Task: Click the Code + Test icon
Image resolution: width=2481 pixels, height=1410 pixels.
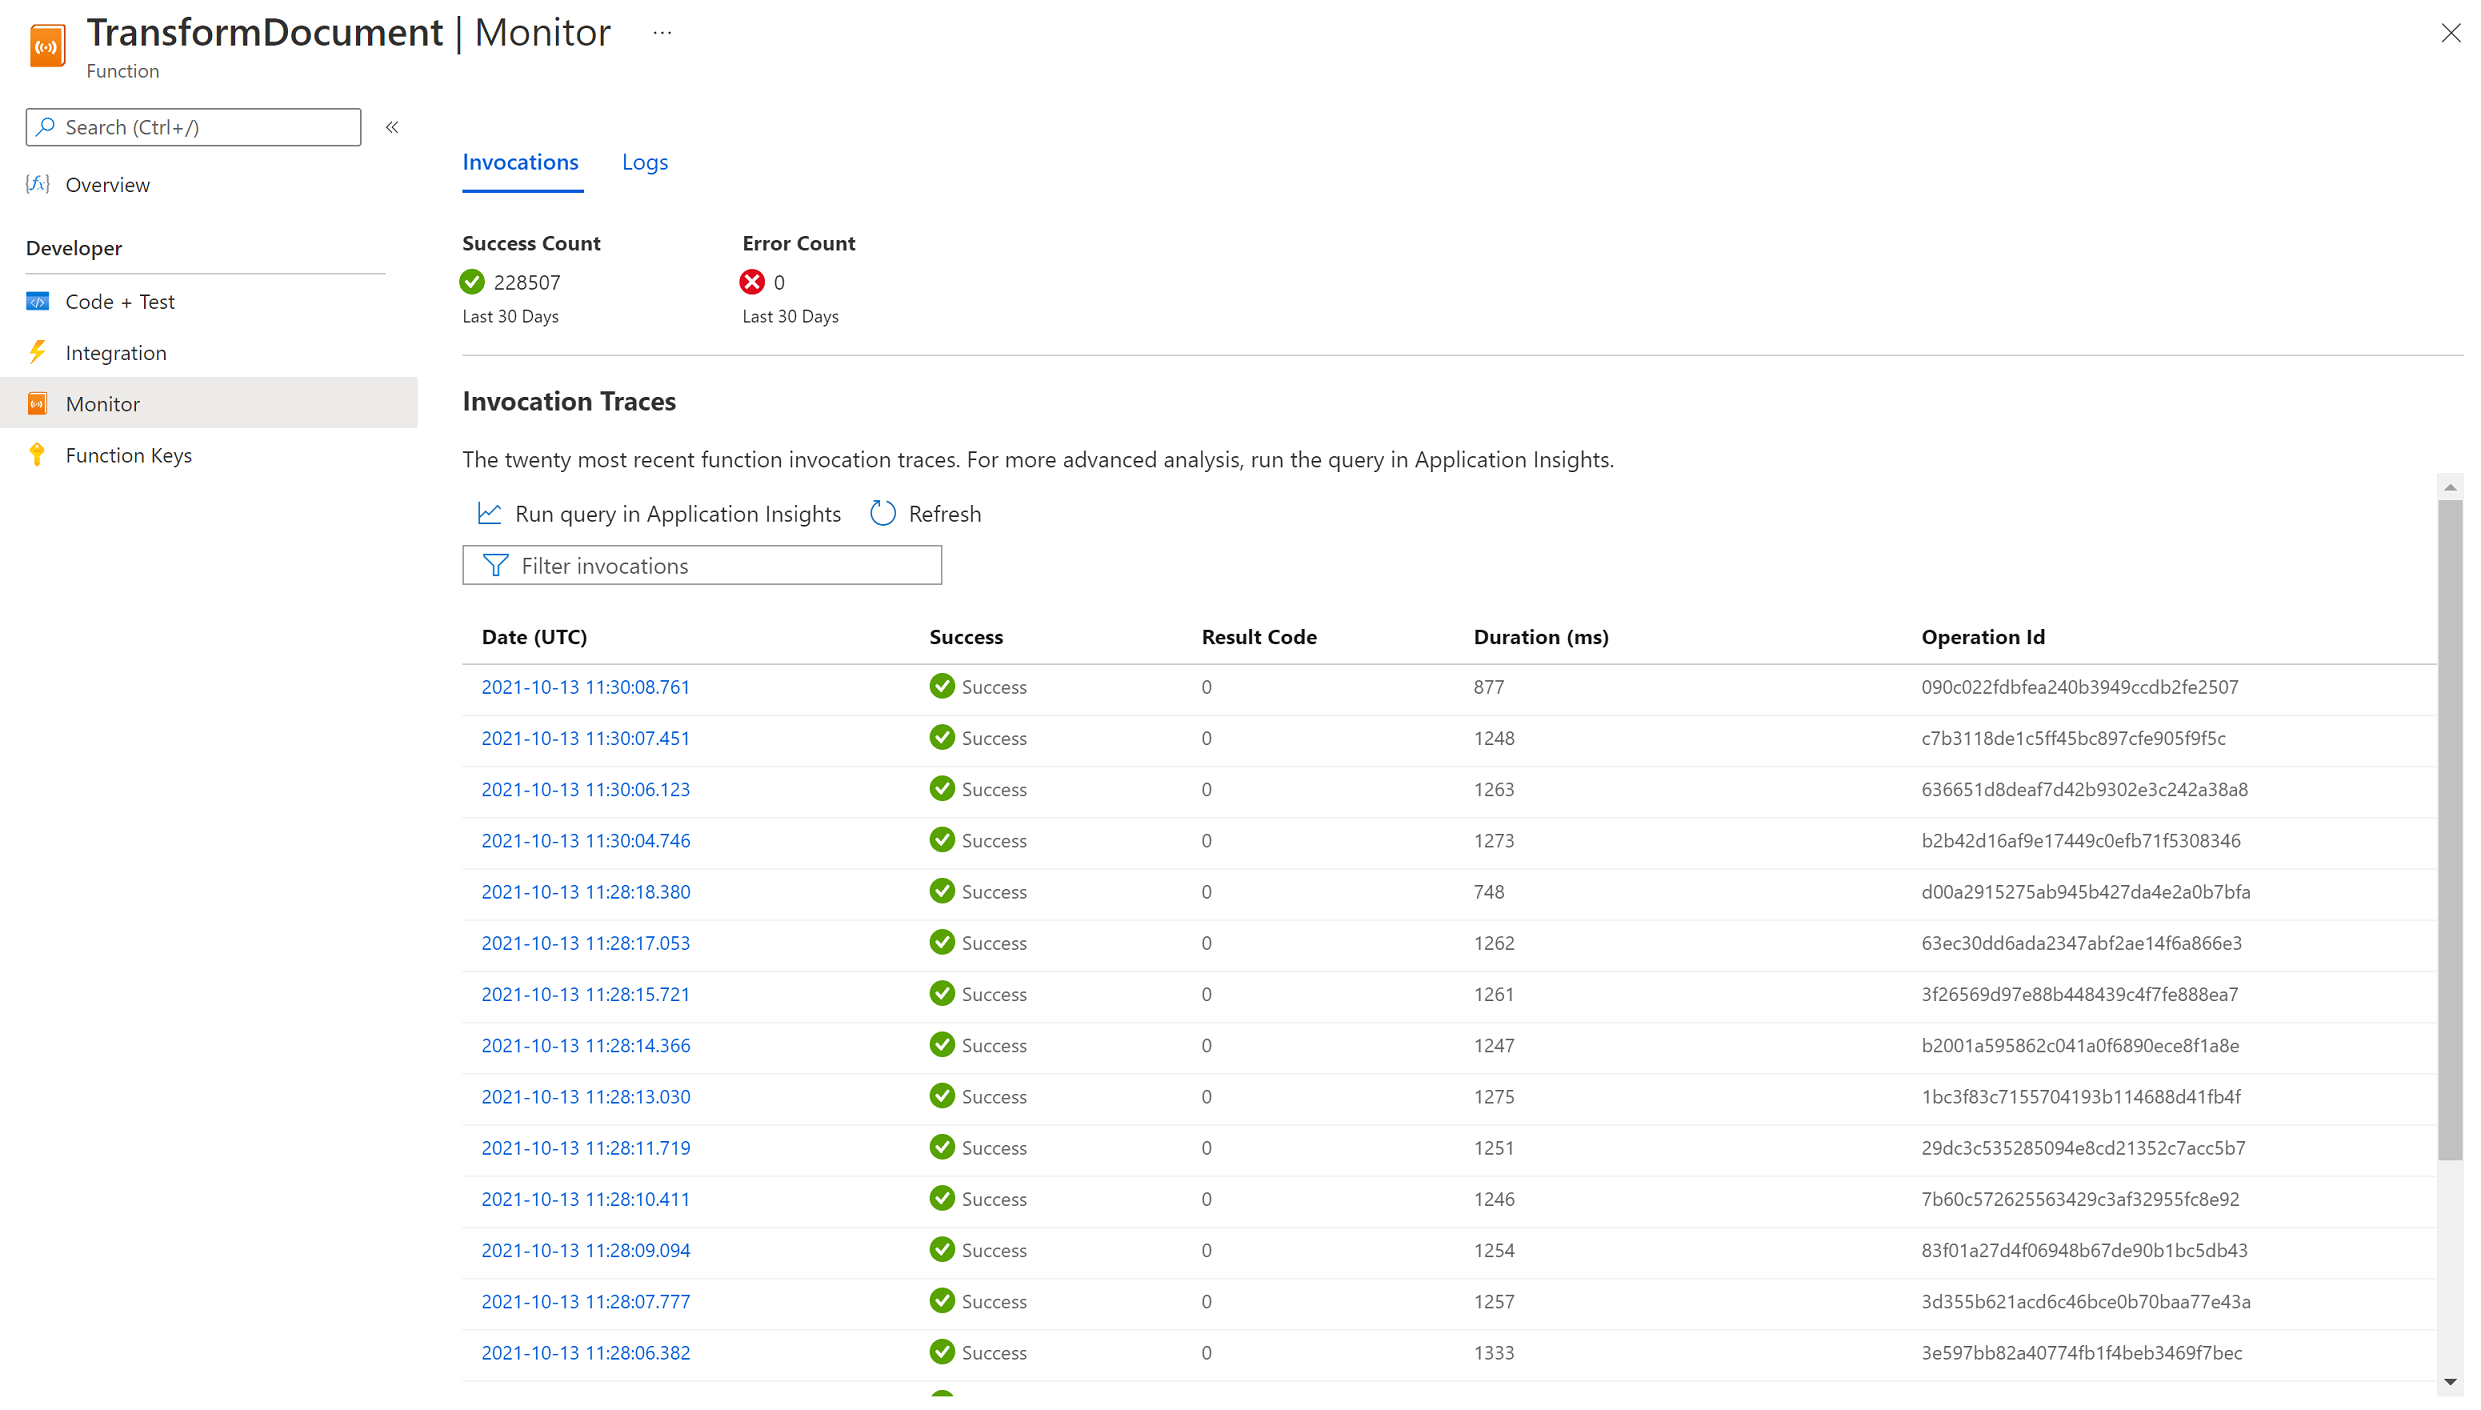Action: tap(38, 301)
